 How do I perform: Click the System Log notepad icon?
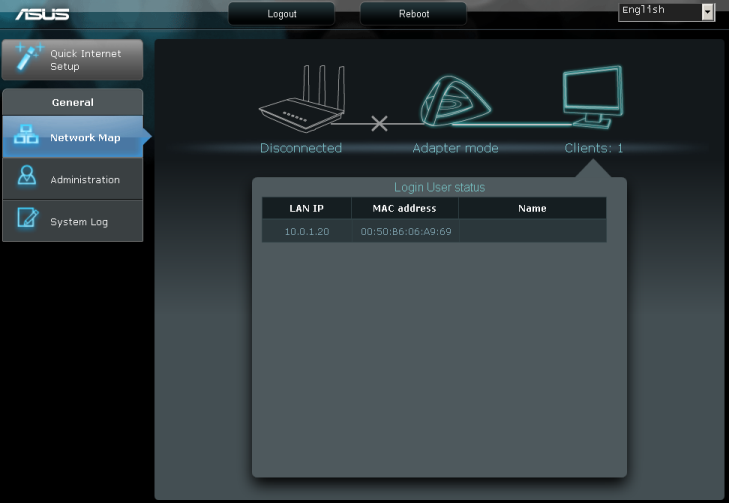(x=27, y=218)
